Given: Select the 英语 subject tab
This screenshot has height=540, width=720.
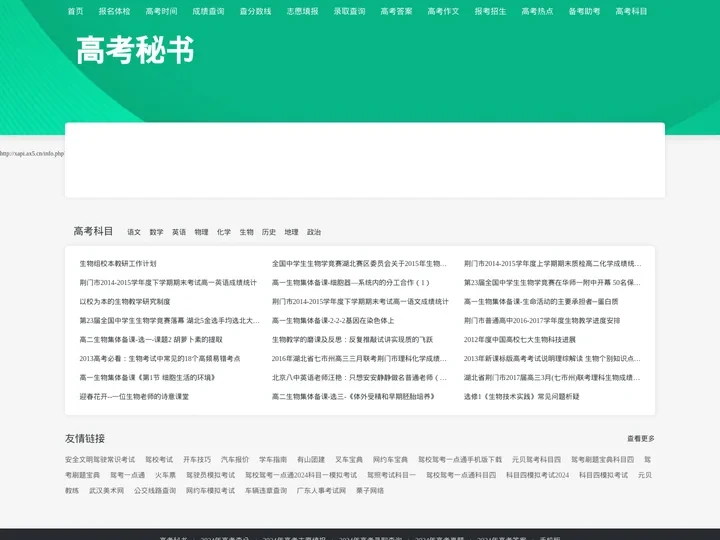Looking at the screenshot, I should point(179,232).
